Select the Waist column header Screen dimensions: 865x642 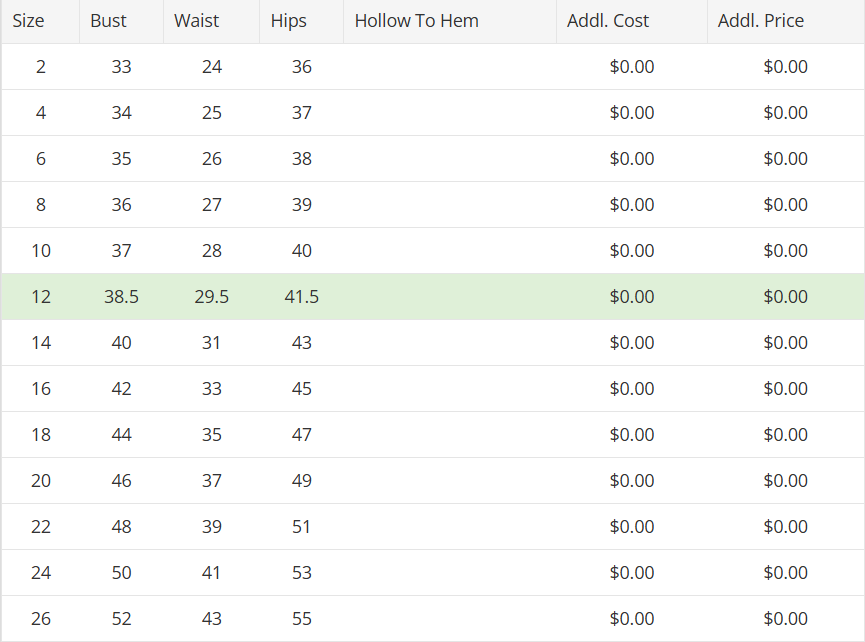(x=196, y=21)
